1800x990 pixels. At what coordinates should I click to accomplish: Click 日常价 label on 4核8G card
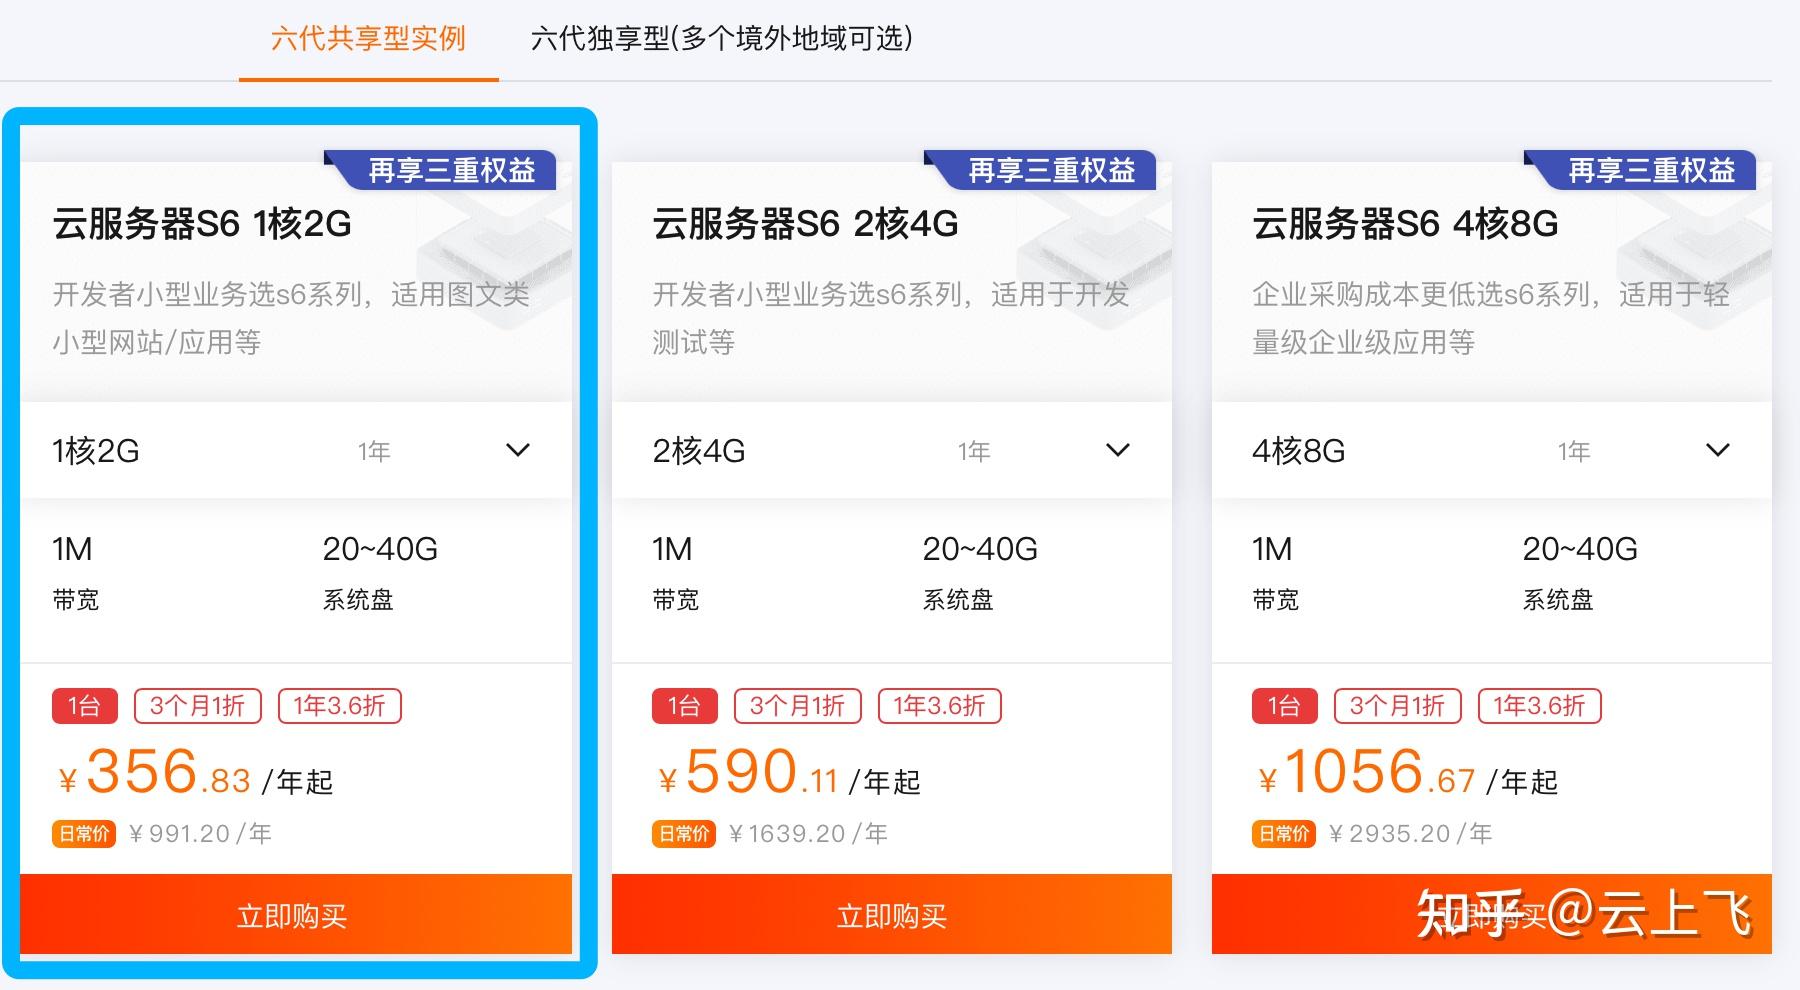tap(1284, 834)
